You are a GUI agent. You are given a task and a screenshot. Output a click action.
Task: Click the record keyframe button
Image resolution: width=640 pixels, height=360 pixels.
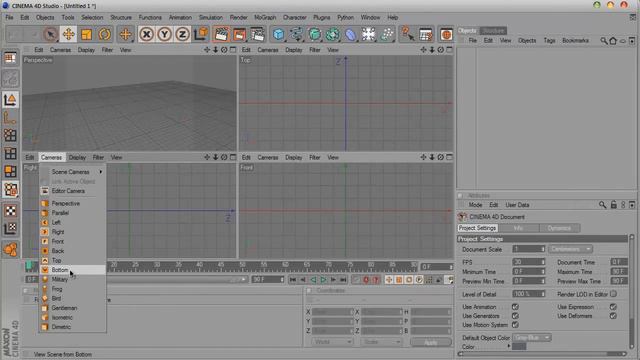coord(366,280)
